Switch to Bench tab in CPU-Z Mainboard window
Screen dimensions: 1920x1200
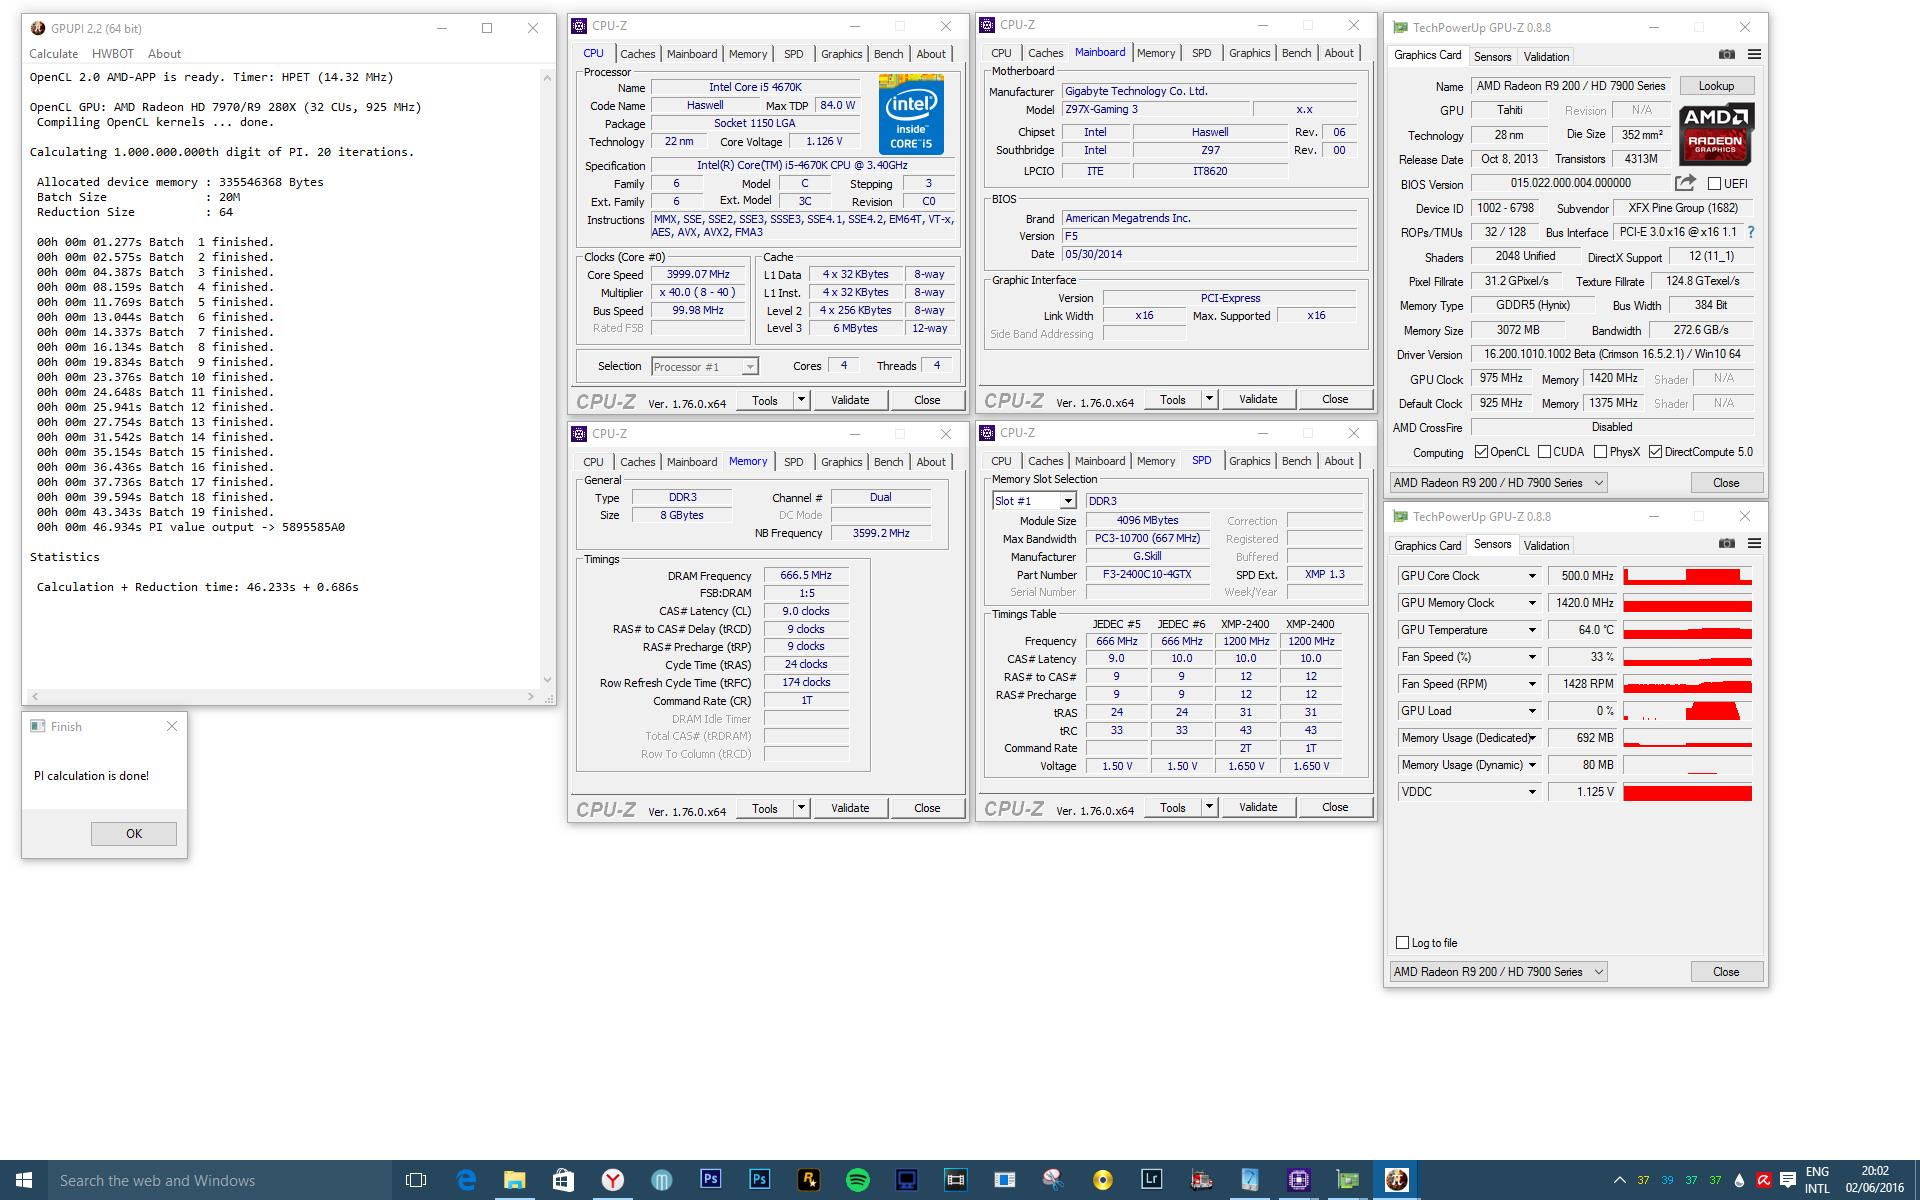tap(1296, 53)
